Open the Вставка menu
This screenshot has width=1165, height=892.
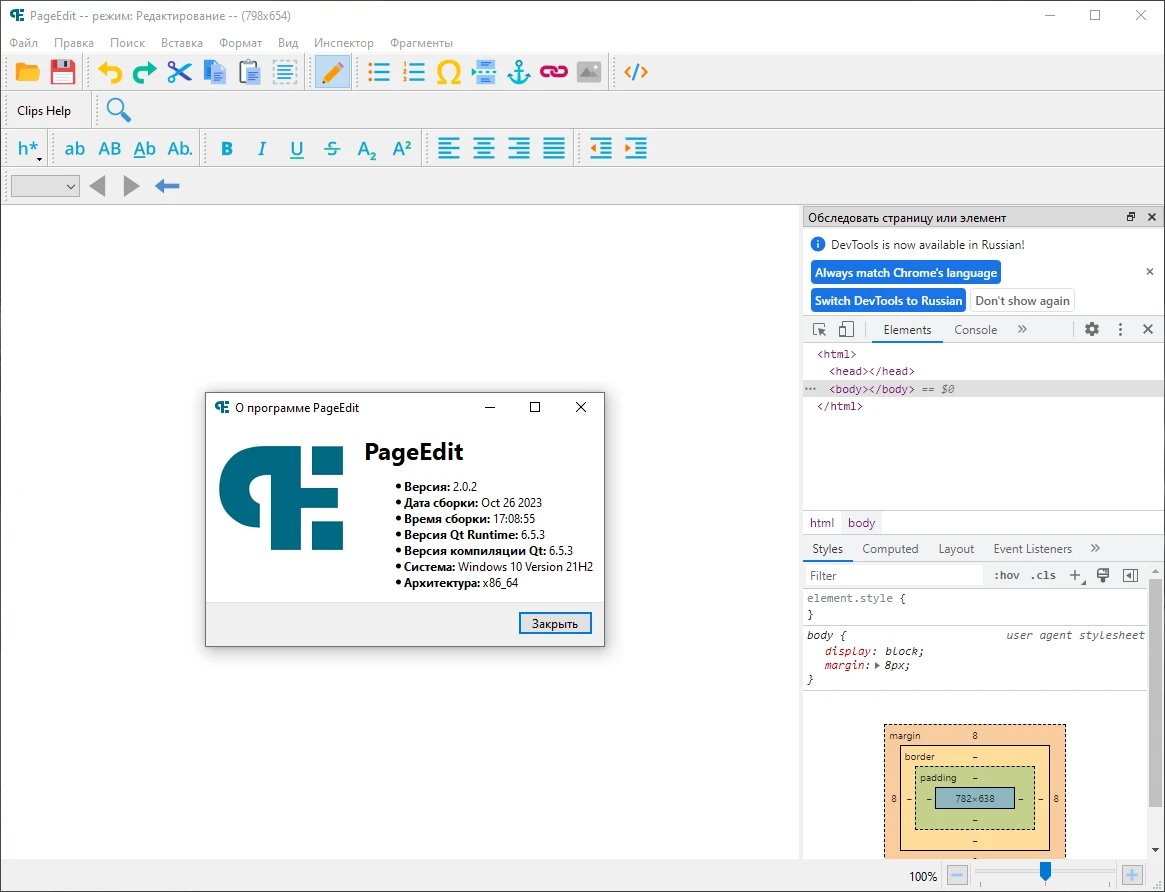(x=182, y=43)
